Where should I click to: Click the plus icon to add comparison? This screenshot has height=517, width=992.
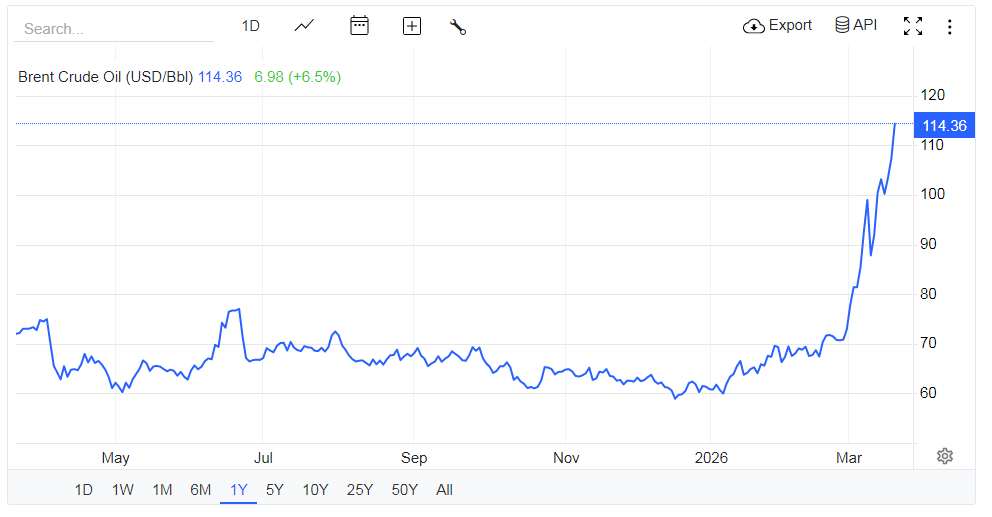coord(411,27)
